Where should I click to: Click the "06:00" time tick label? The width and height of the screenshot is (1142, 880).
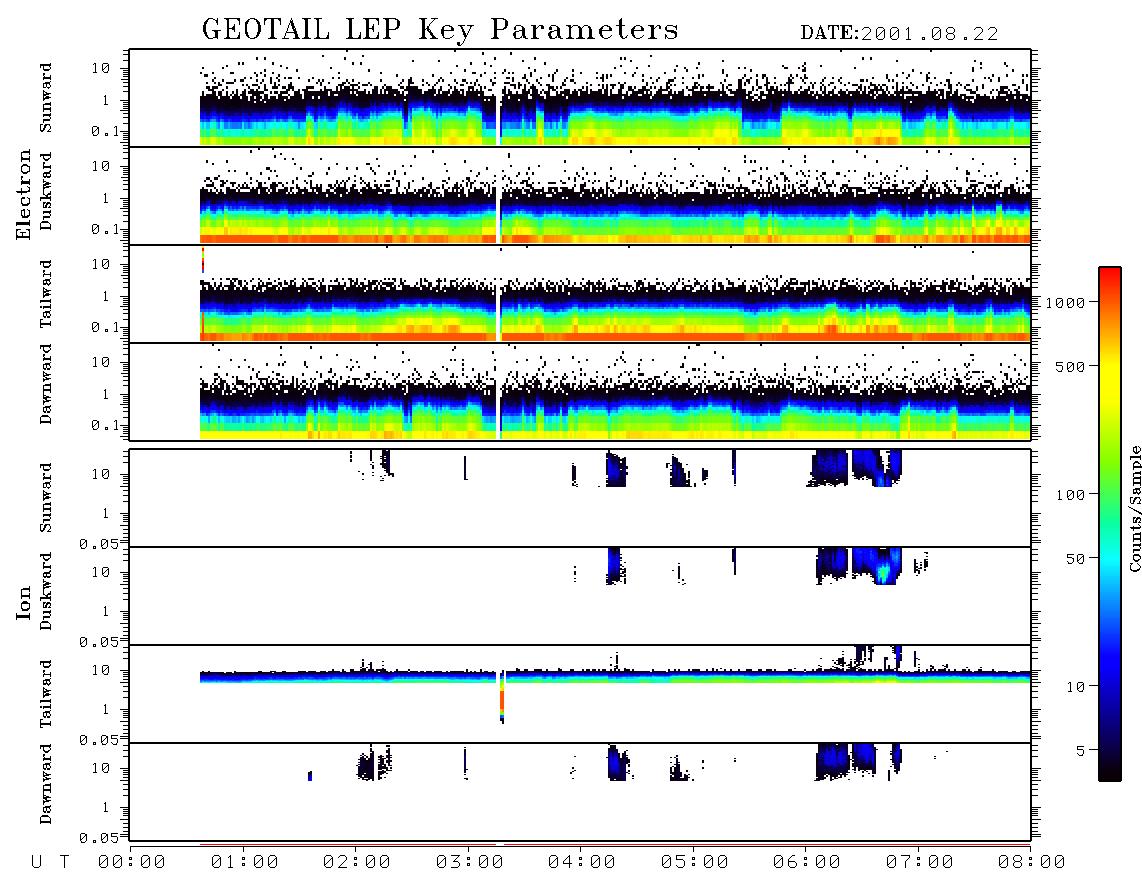(x=807, y=863)
